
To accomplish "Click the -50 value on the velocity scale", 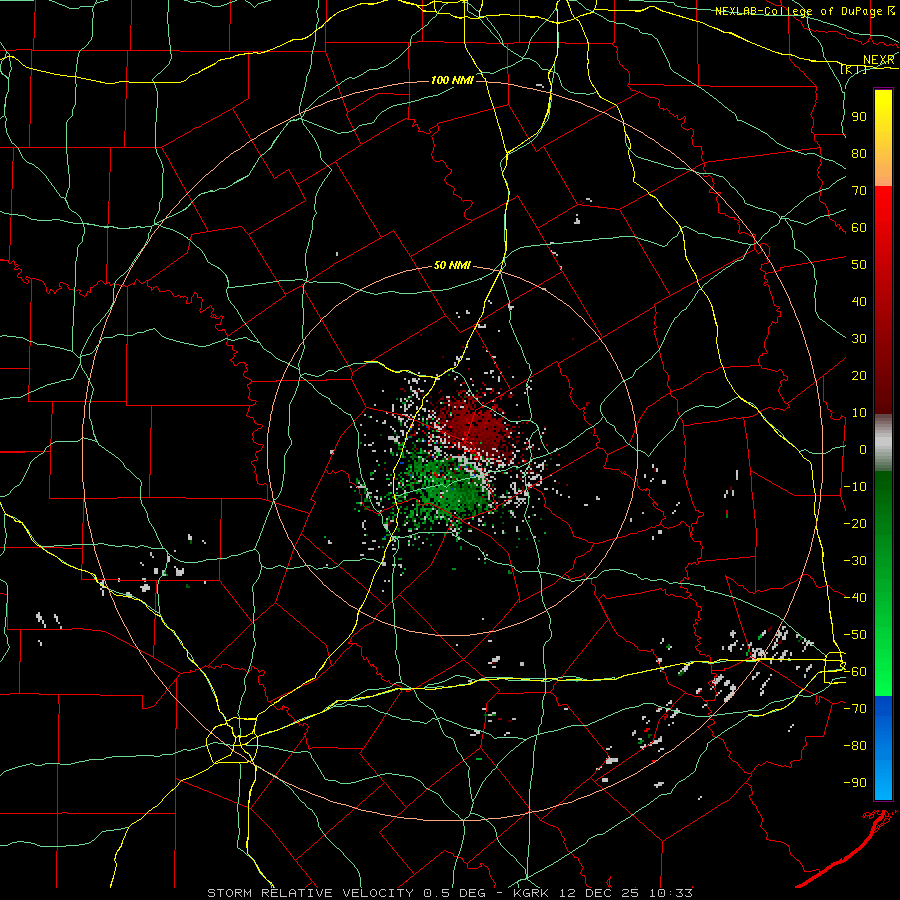I will point(855,635).
